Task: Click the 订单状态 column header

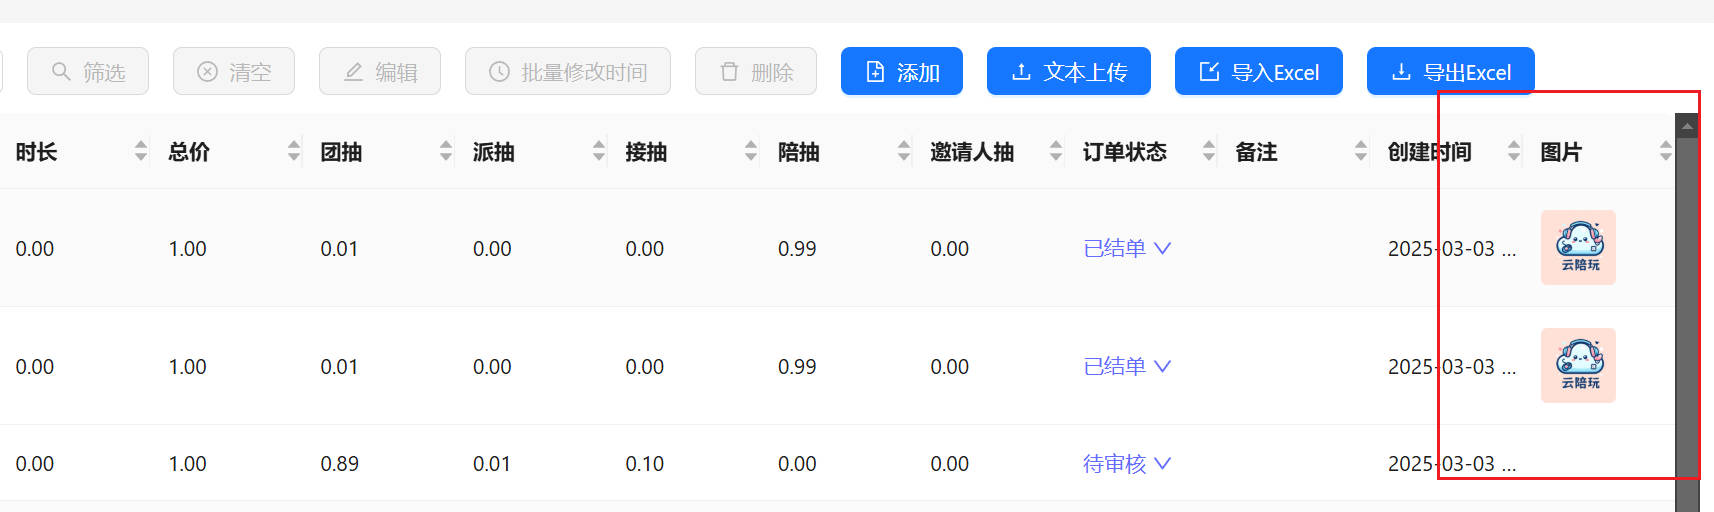Action: (x=1125, y=152)
